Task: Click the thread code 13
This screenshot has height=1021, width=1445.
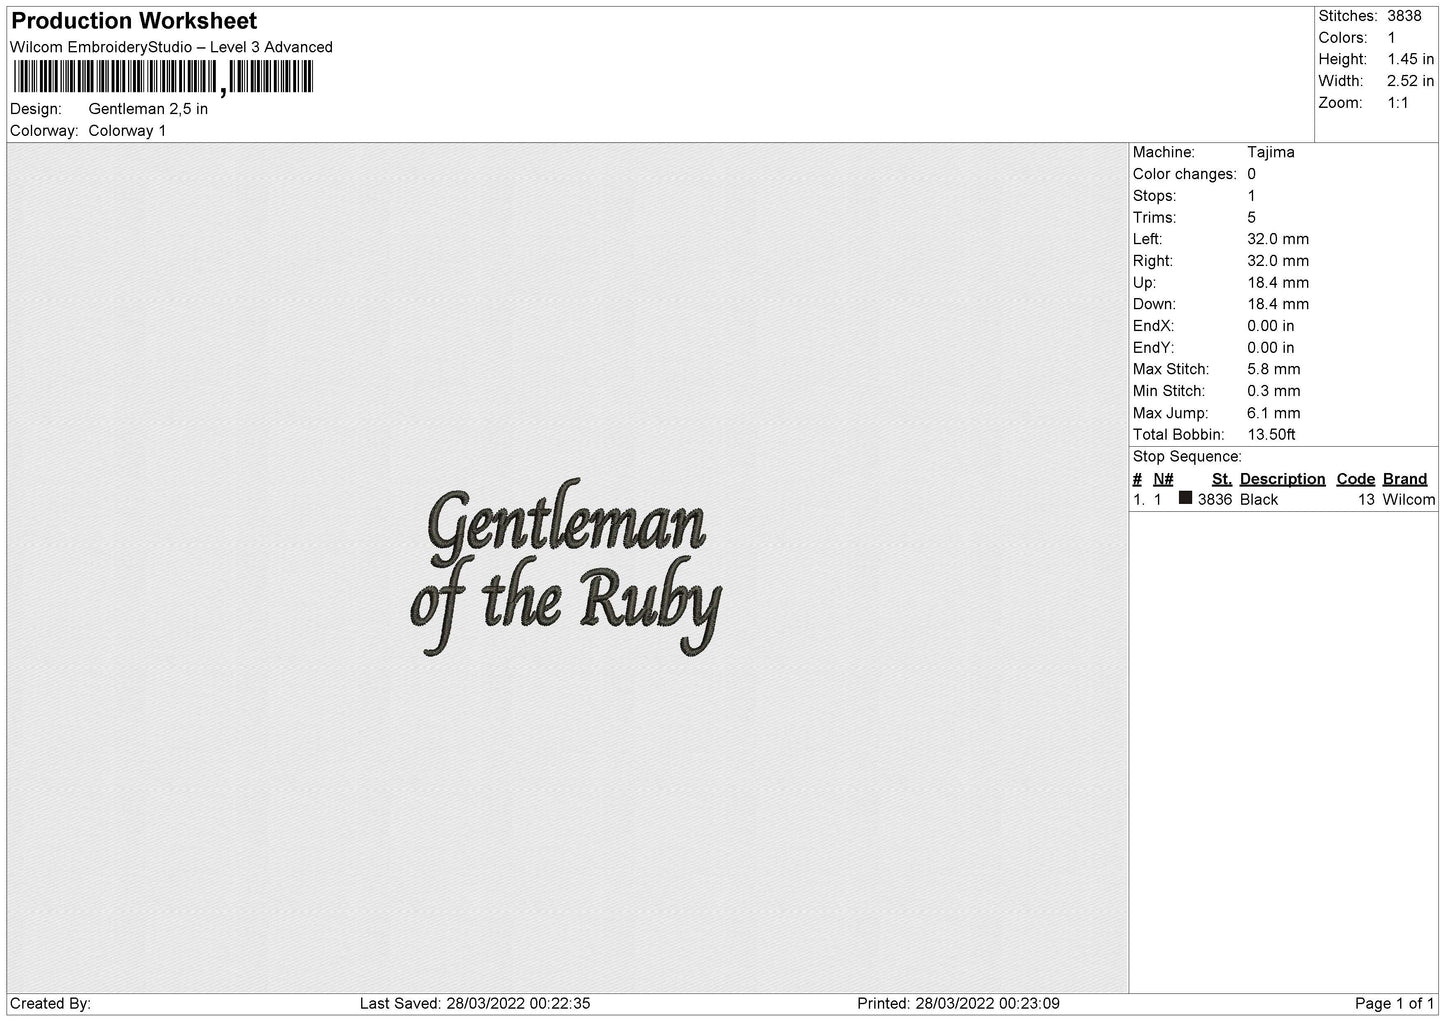Action: coord(1367,500)
